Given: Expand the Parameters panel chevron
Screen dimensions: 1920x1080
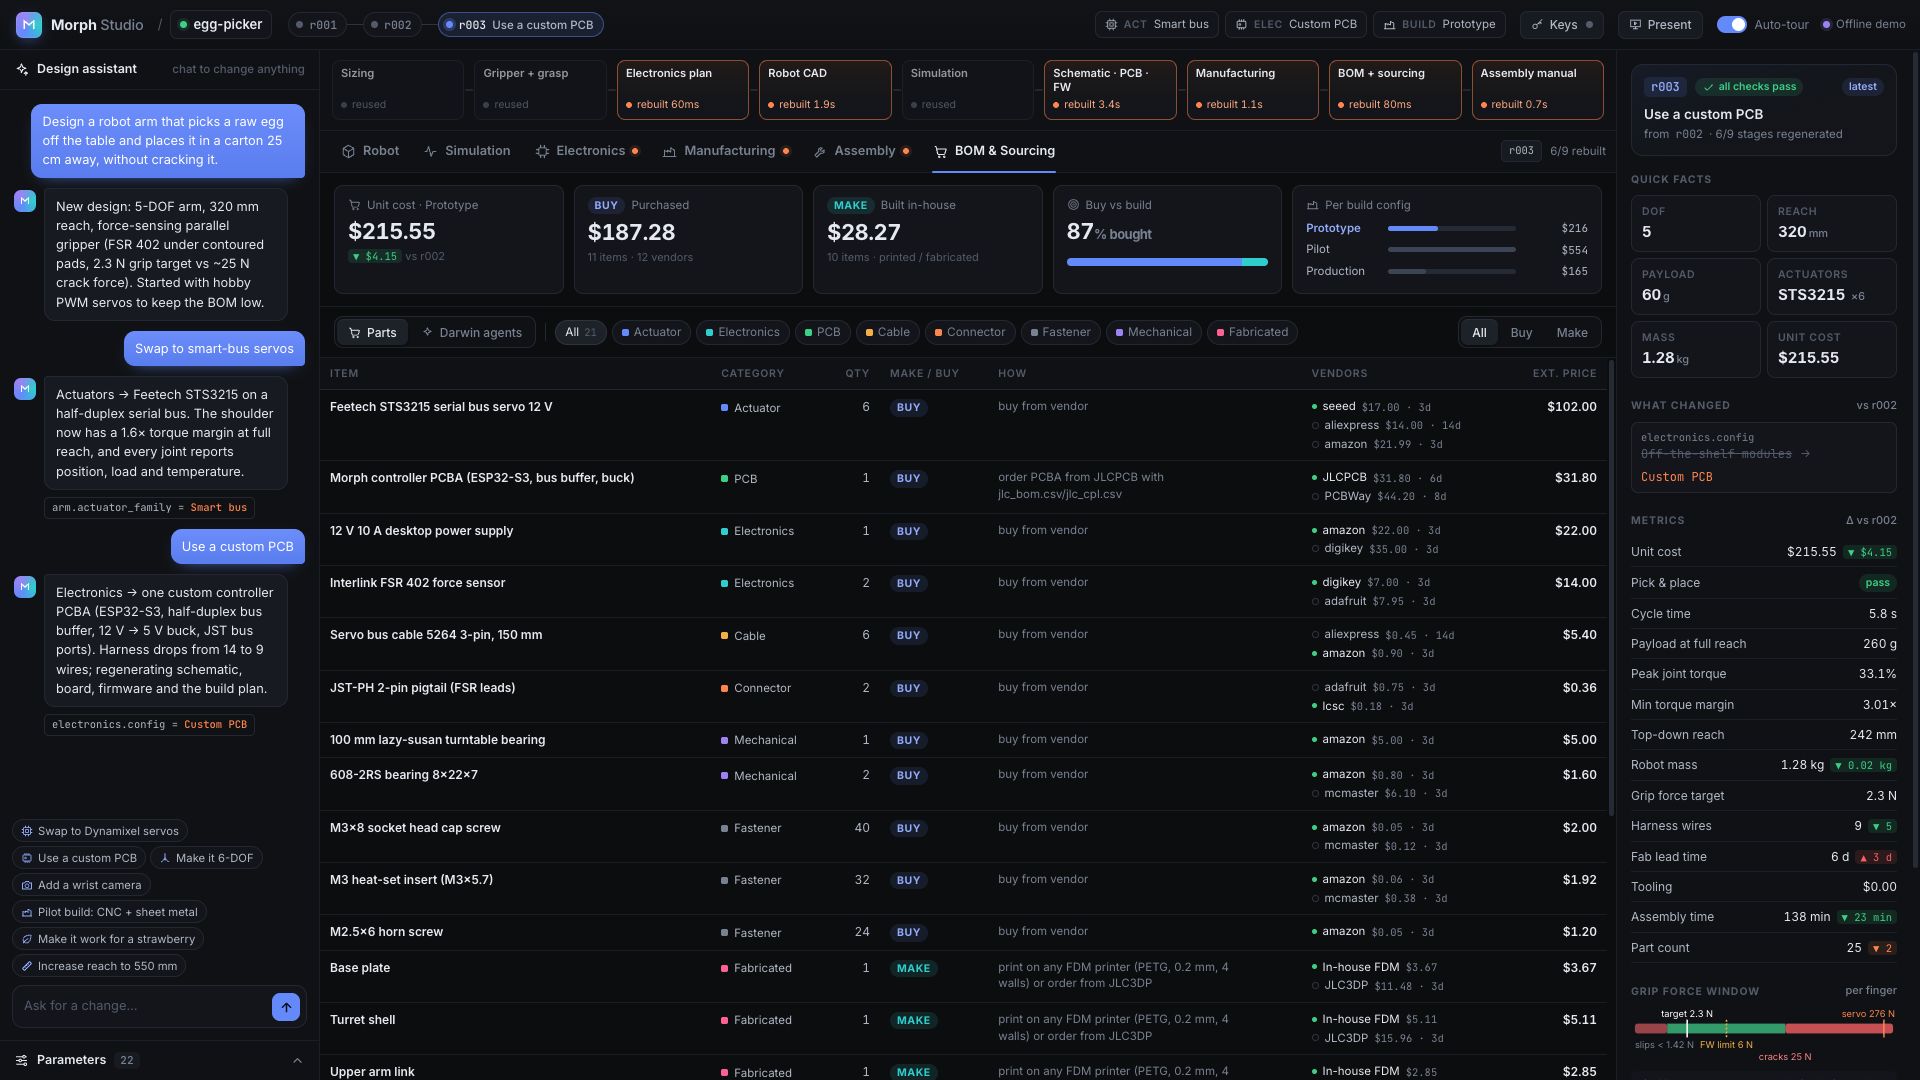Looking at the screenshot, I should click(297, 1060).
